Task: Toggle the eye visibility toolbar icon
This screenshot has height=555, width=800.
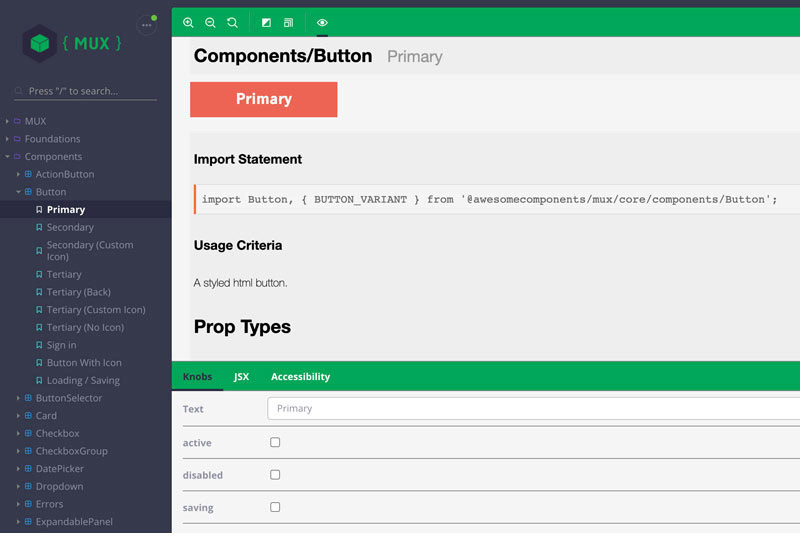Action: (x=322, y=22)
